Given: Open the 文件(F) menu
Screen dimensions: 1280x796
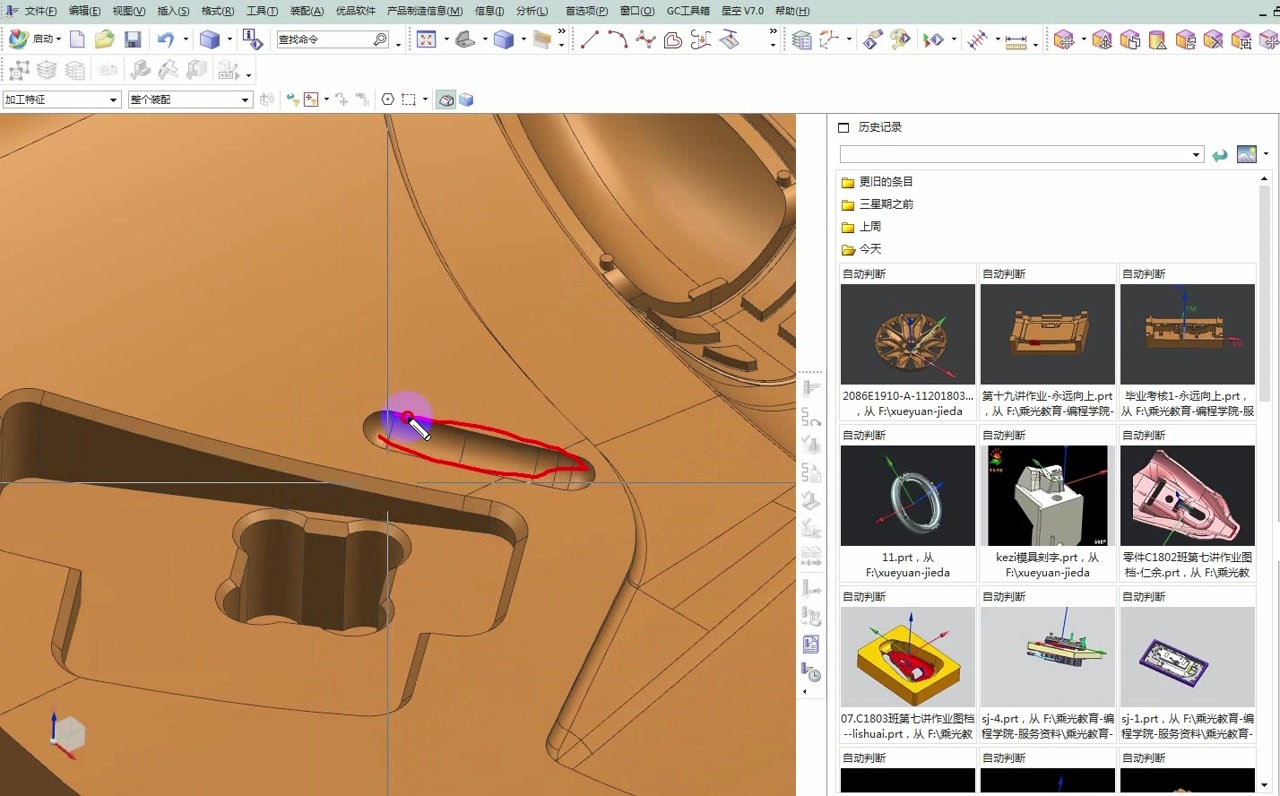Looking at the screenshot, I should (40, 11).
